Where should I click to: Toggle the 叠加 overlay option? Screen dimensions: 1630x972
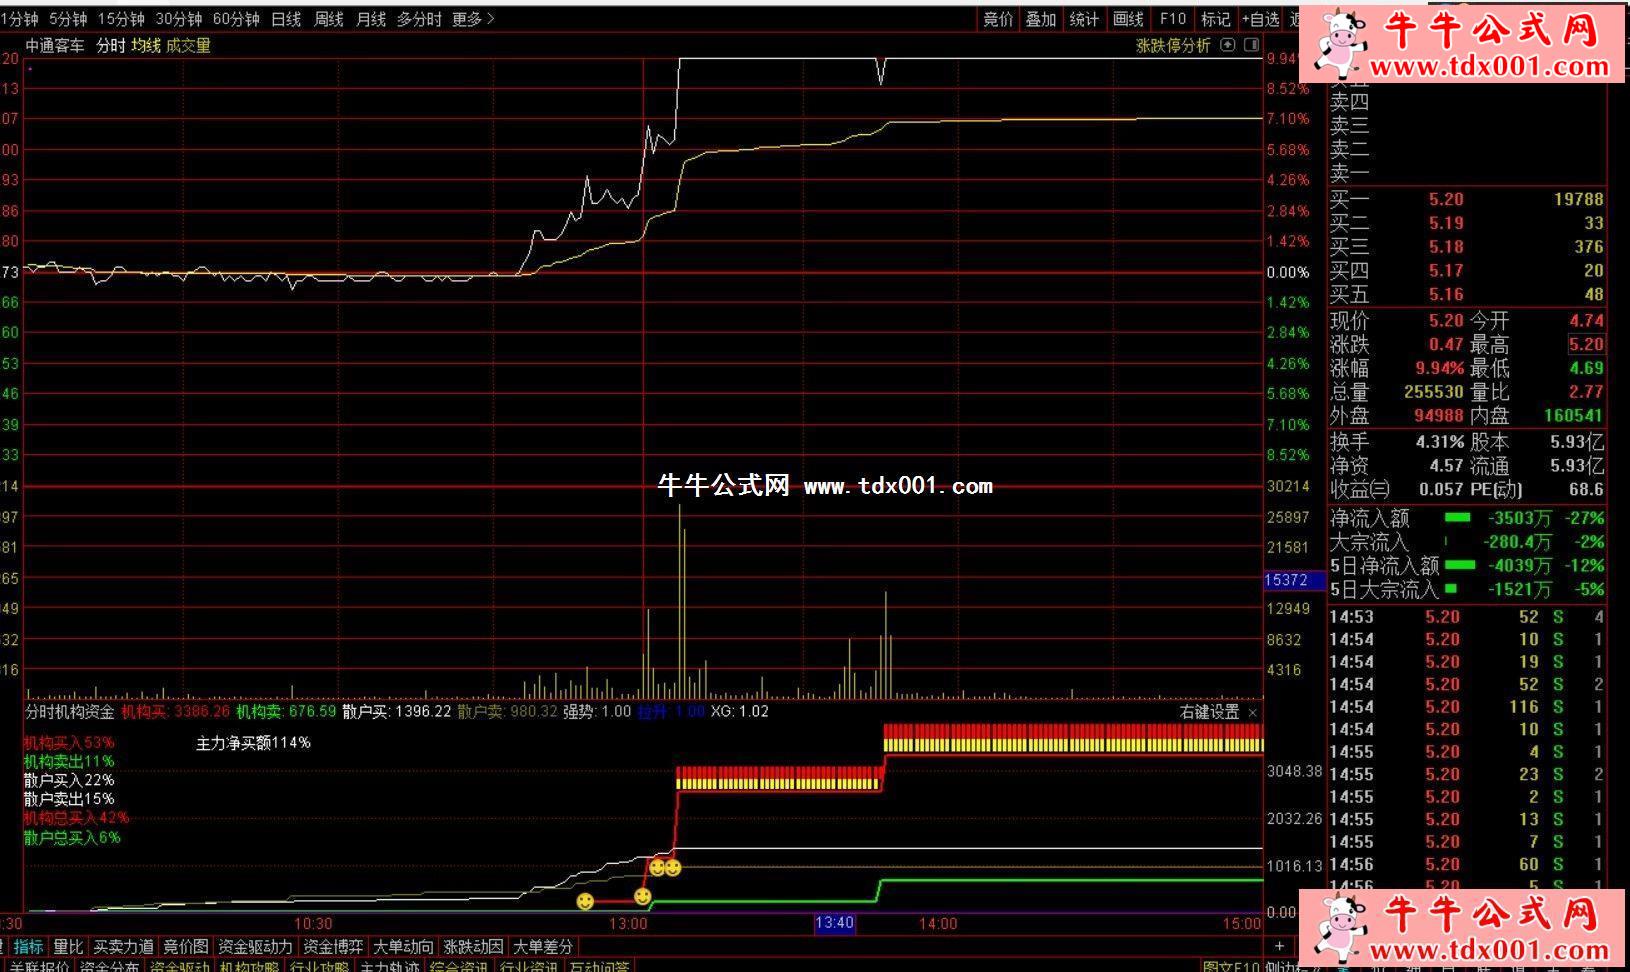point(1040,19)
